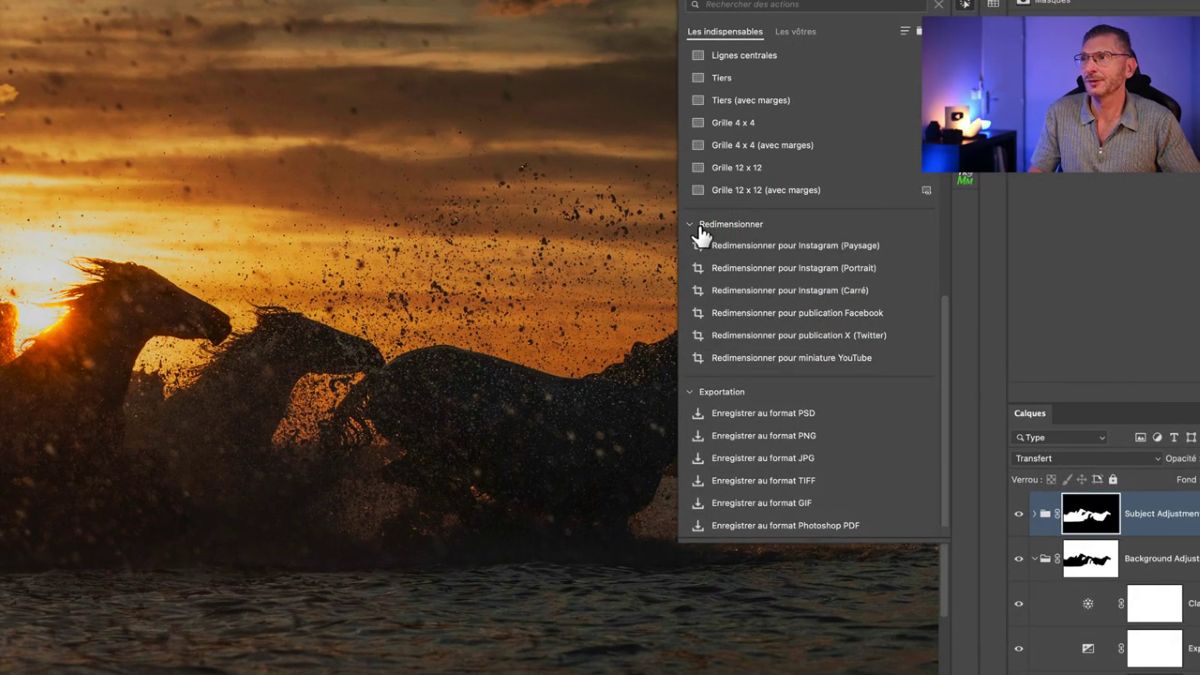This screenshot has height=675, width=1200.
Task: Switch to Les vôtres tab
Action: (796, 32)
